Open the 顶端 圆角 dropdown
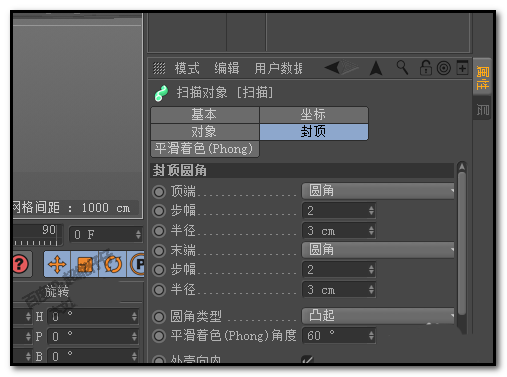Viewport: 507px width, 377px height. pos(378,191)
